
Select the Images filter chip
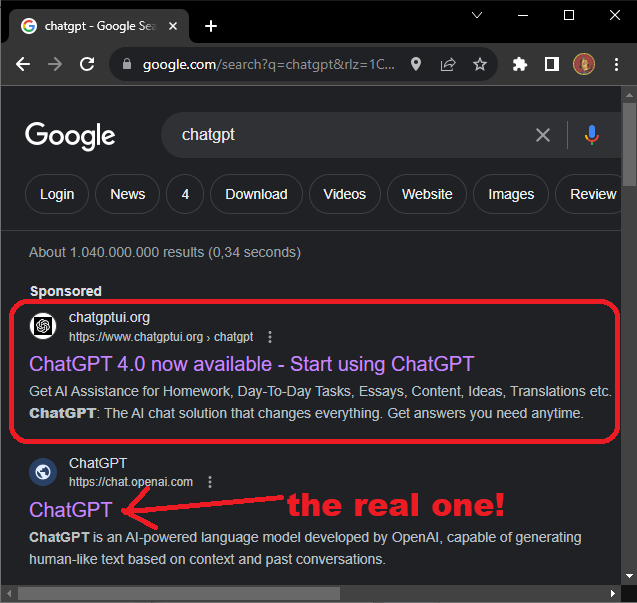(510, 194)
